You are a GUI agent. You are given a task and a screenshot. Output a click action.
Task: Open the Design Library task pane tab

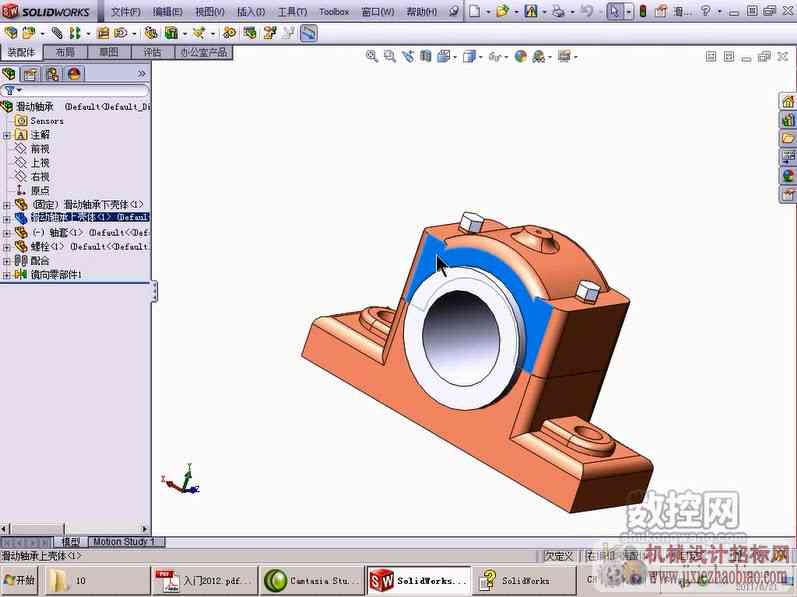788,120
